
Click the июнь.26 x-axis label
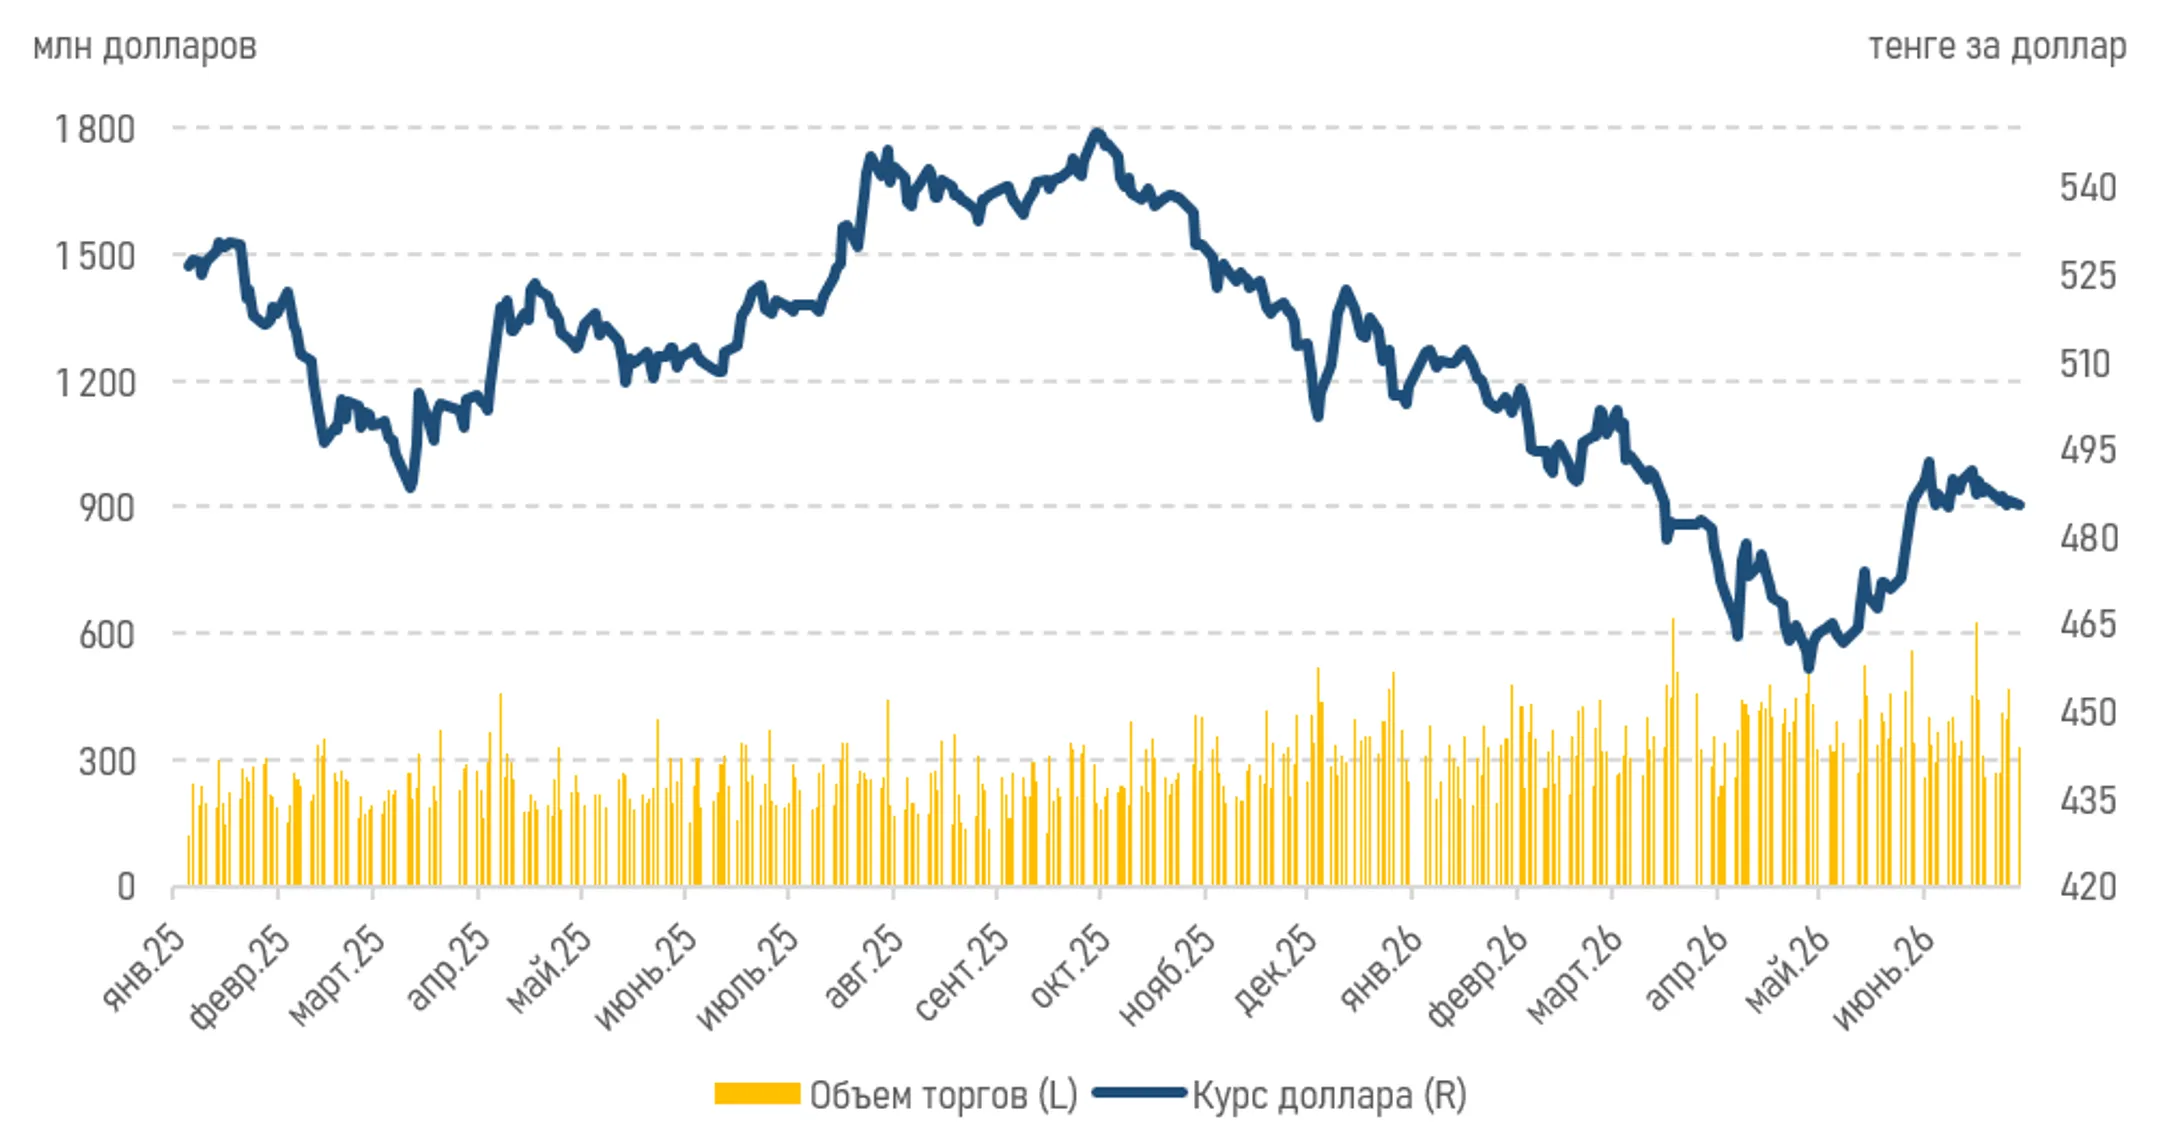(x=1884, y=979)
